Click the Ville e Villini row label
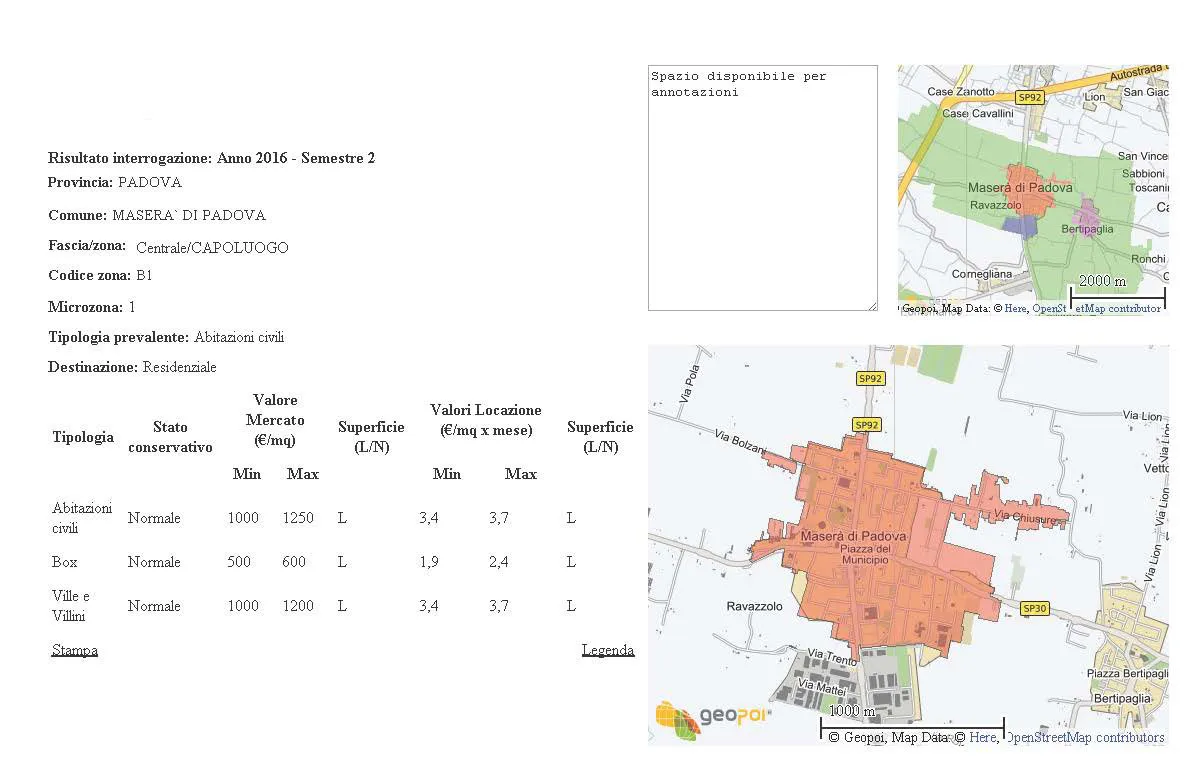 point(71,606)
